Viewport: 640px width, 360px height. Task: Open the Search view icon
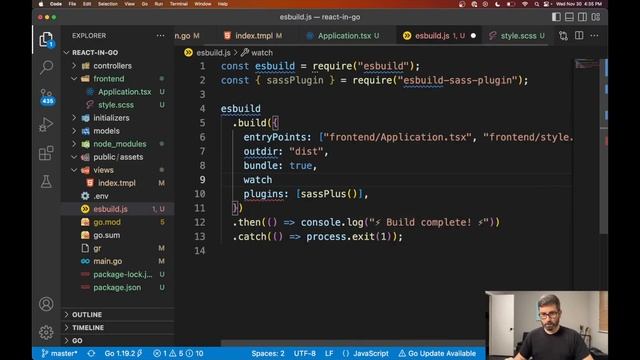click(x=46, y=67)
